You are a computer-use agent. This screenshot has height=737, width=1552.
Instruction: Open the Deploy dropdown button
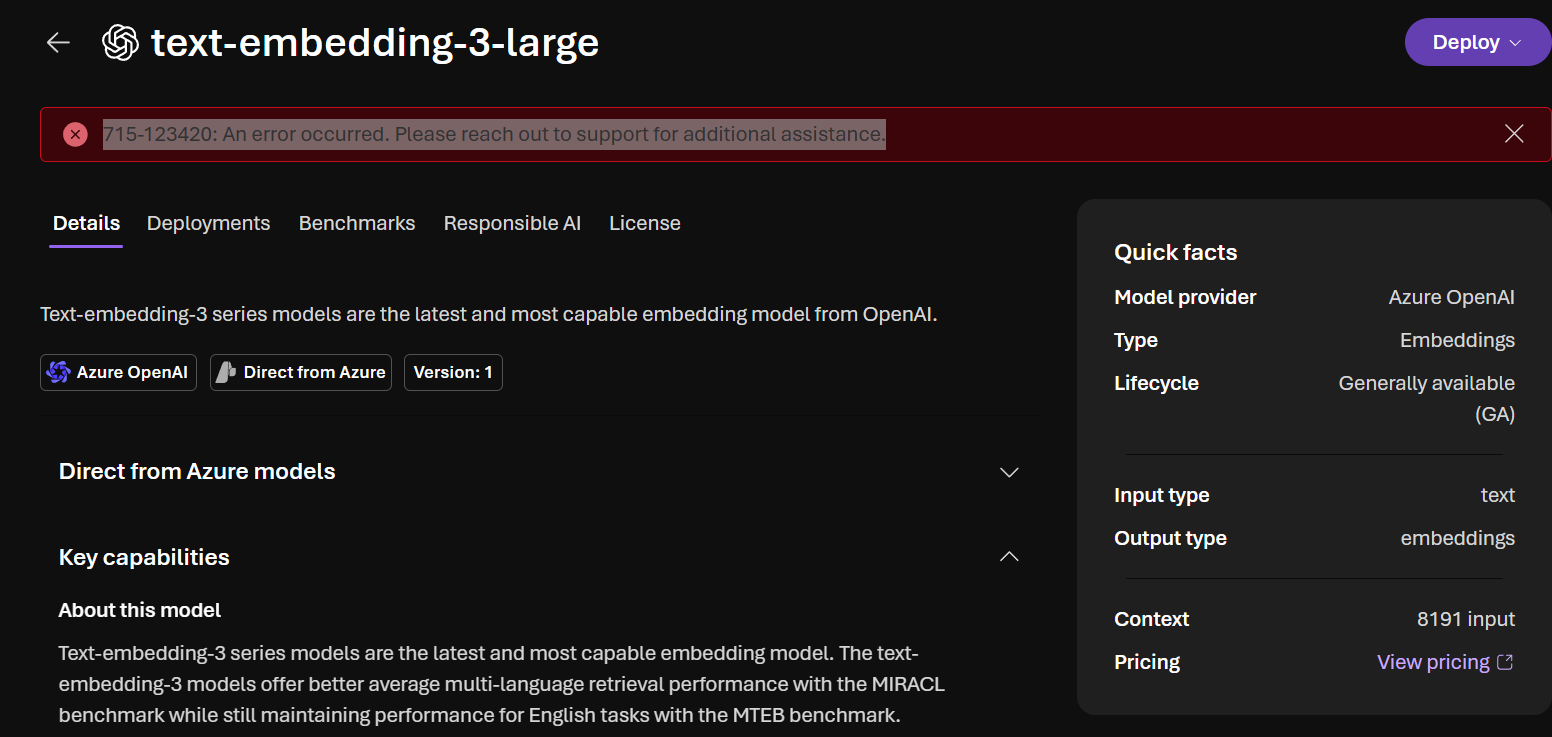coord(1477,42)
